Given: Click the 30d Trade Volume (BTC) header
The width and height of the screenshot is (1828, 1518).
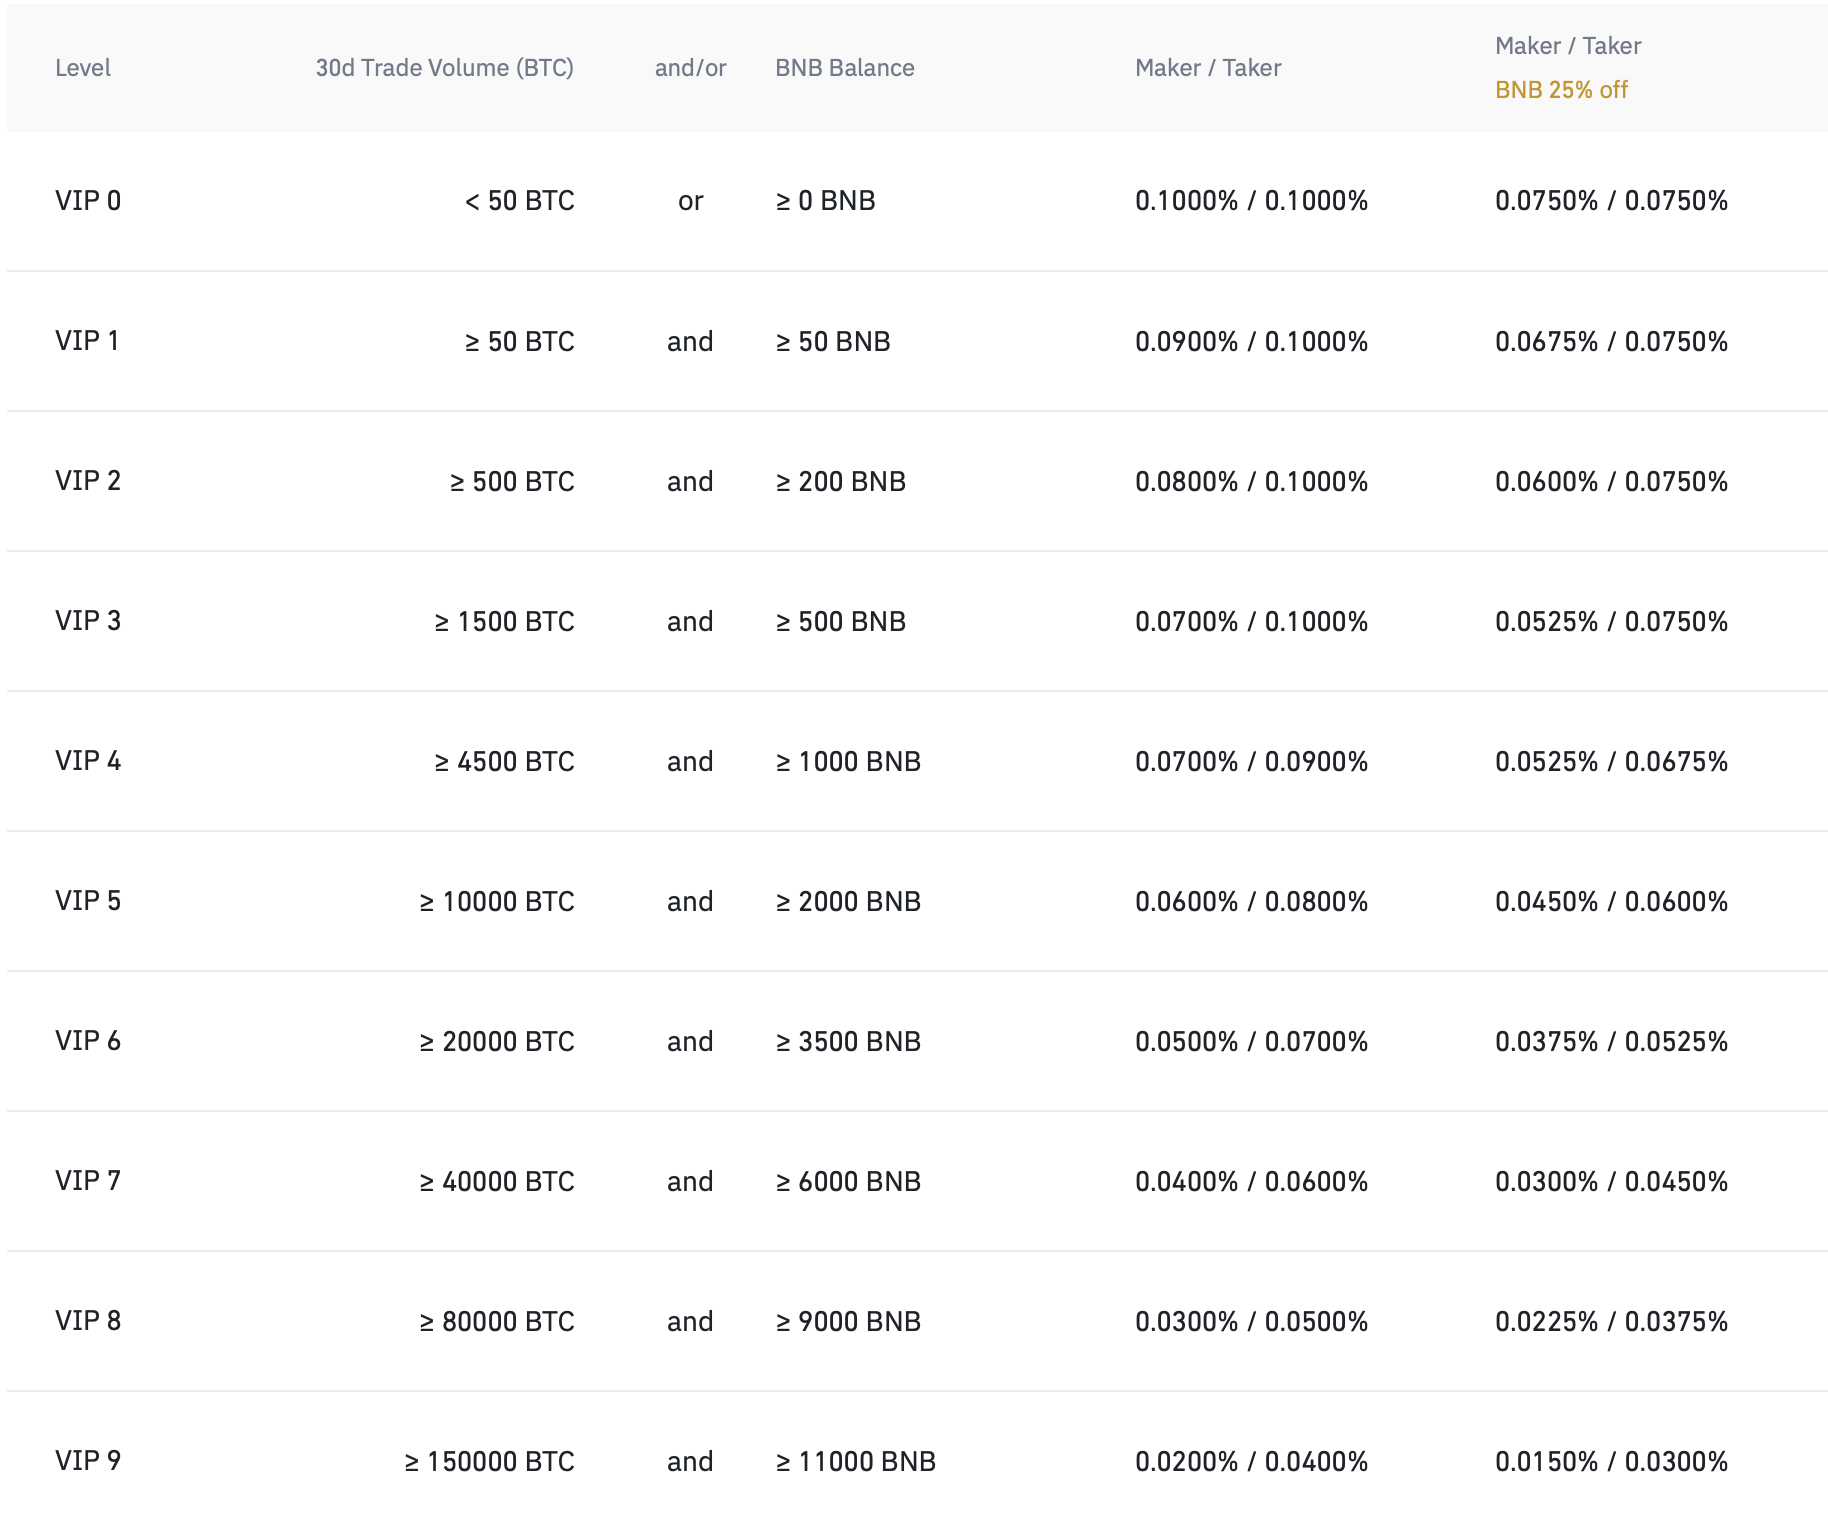Looking at the screenshot, I should (445, 68).
